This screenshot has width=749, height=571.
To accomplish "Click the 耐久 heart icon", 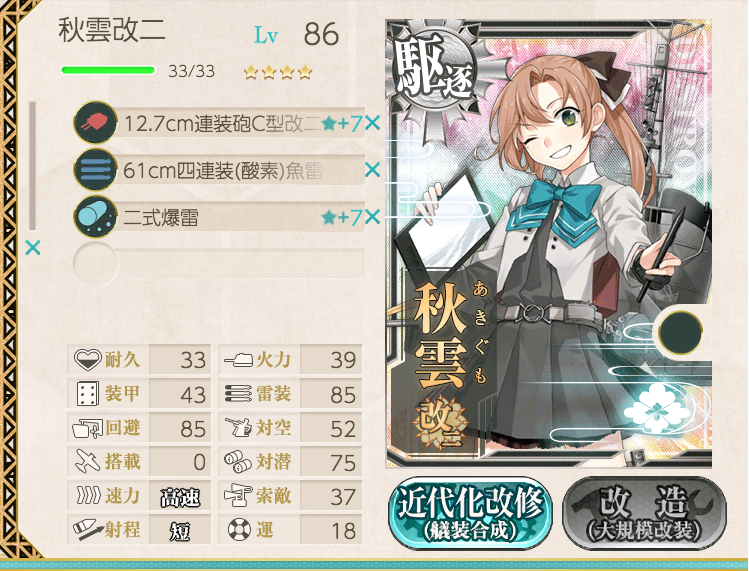I will click(87, 359).
